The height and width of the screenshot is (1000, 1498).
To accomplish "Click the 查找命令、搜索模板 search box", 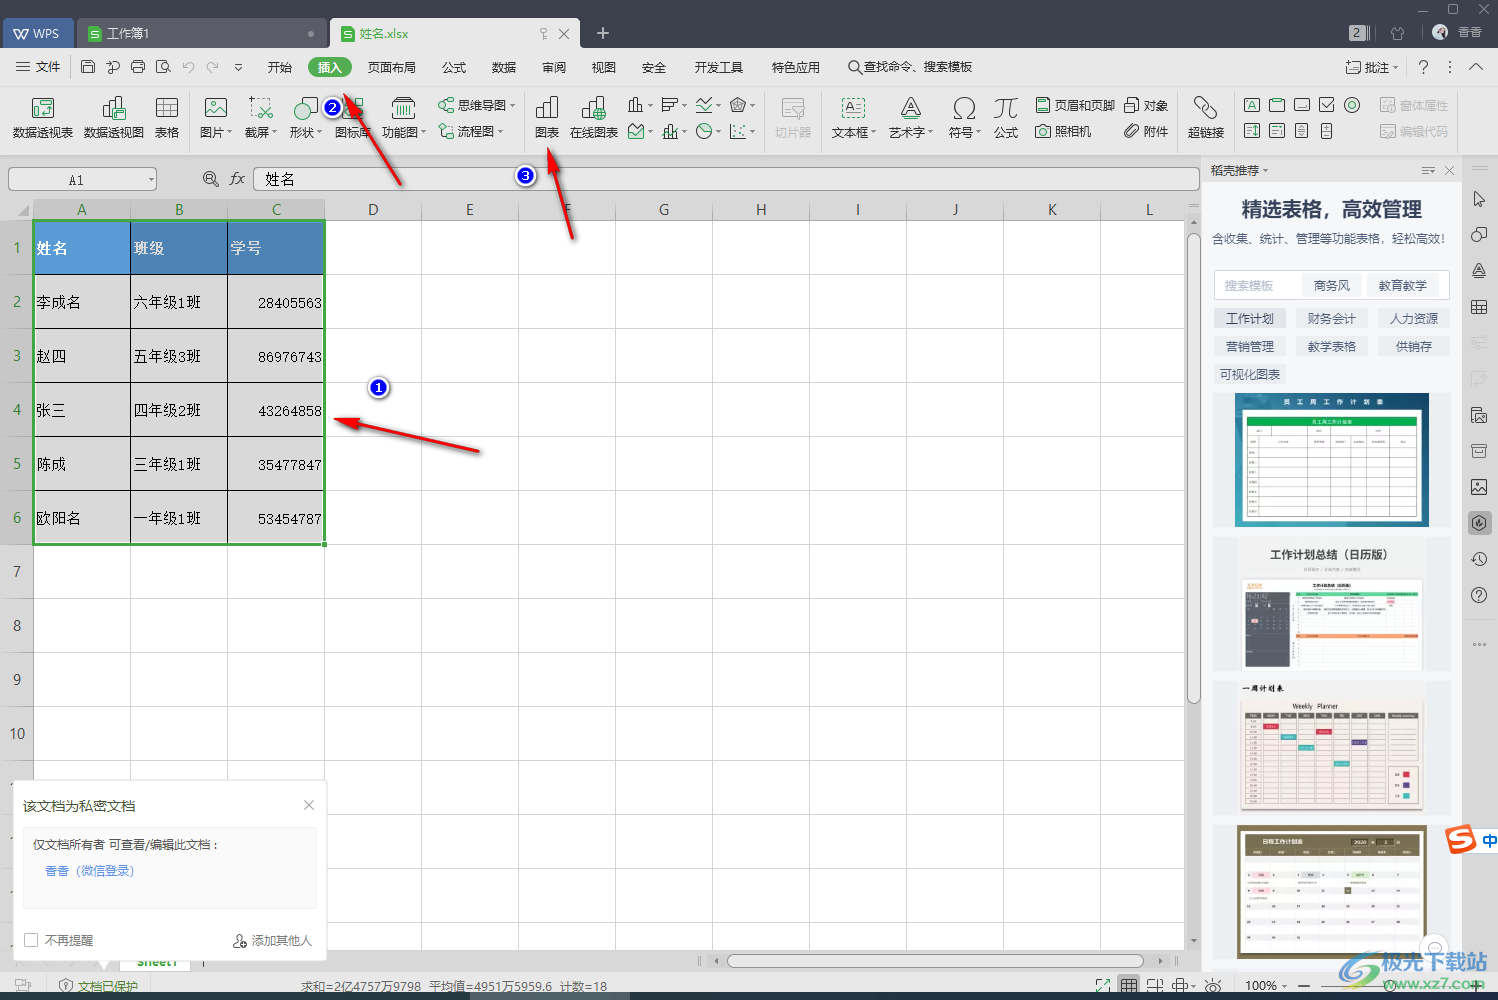I will pos(910,67).
